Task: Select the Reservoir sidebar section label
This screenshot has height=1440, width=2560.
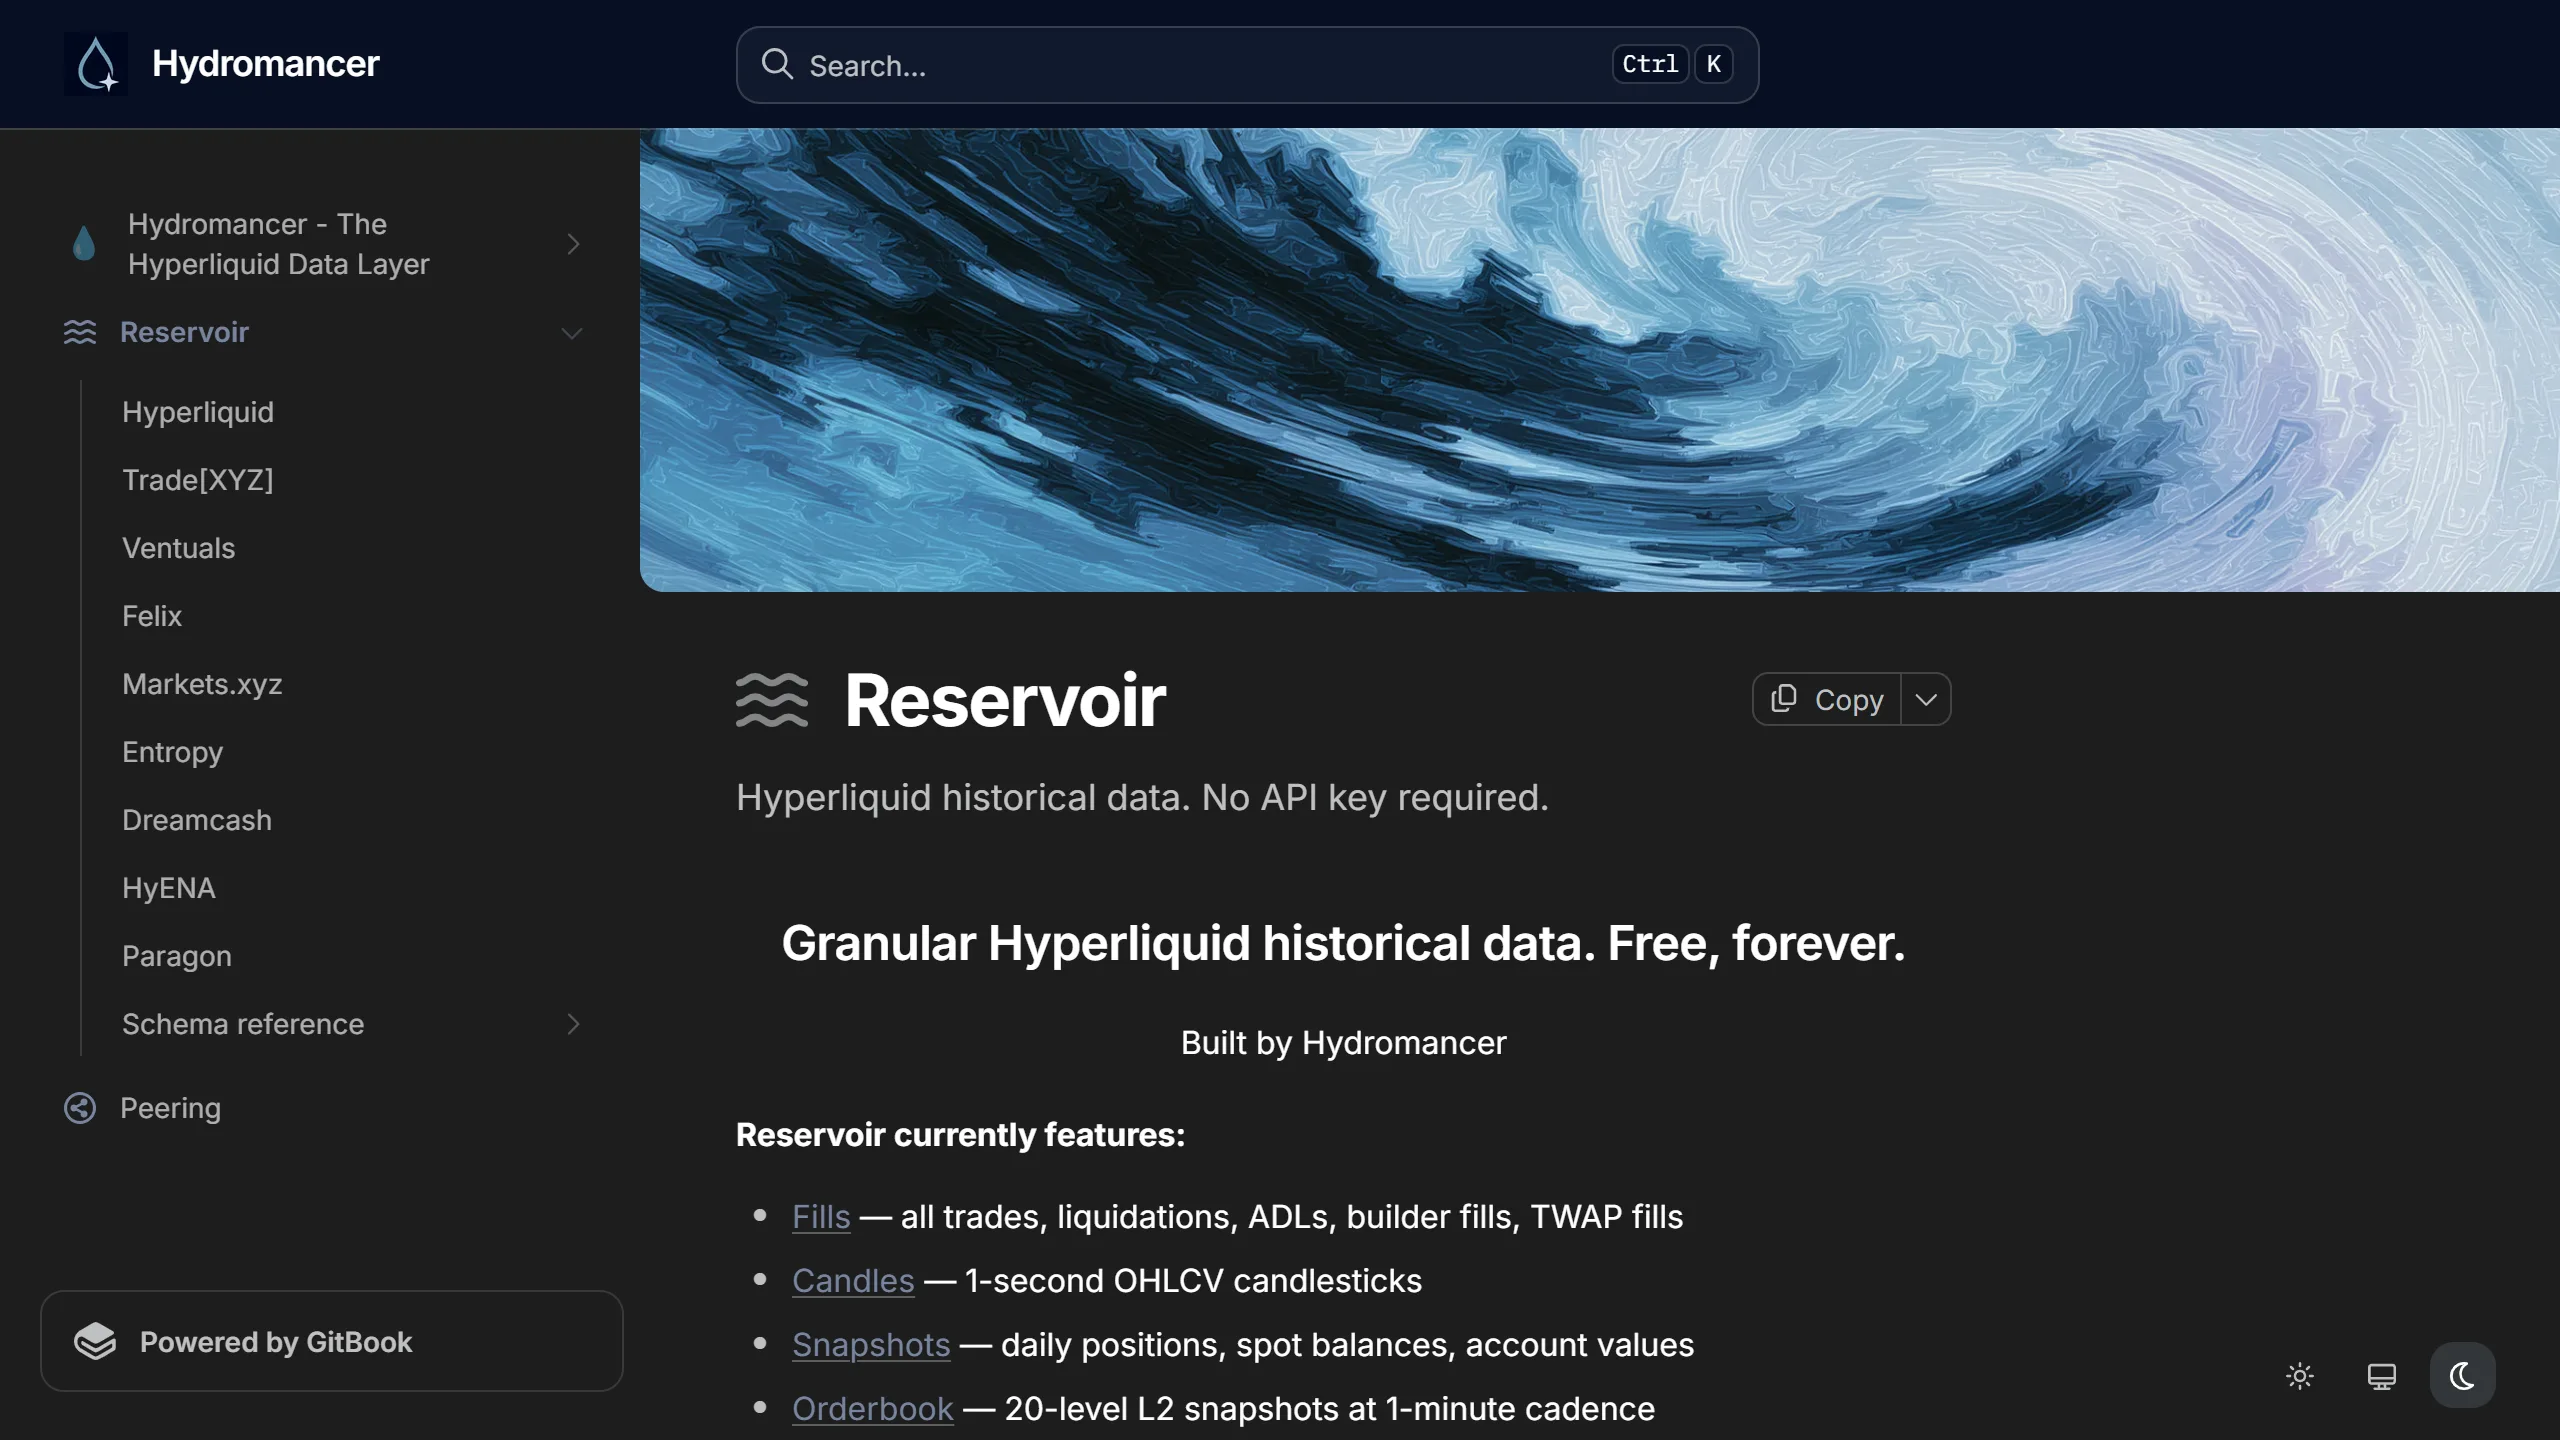Action: point(185,332)
